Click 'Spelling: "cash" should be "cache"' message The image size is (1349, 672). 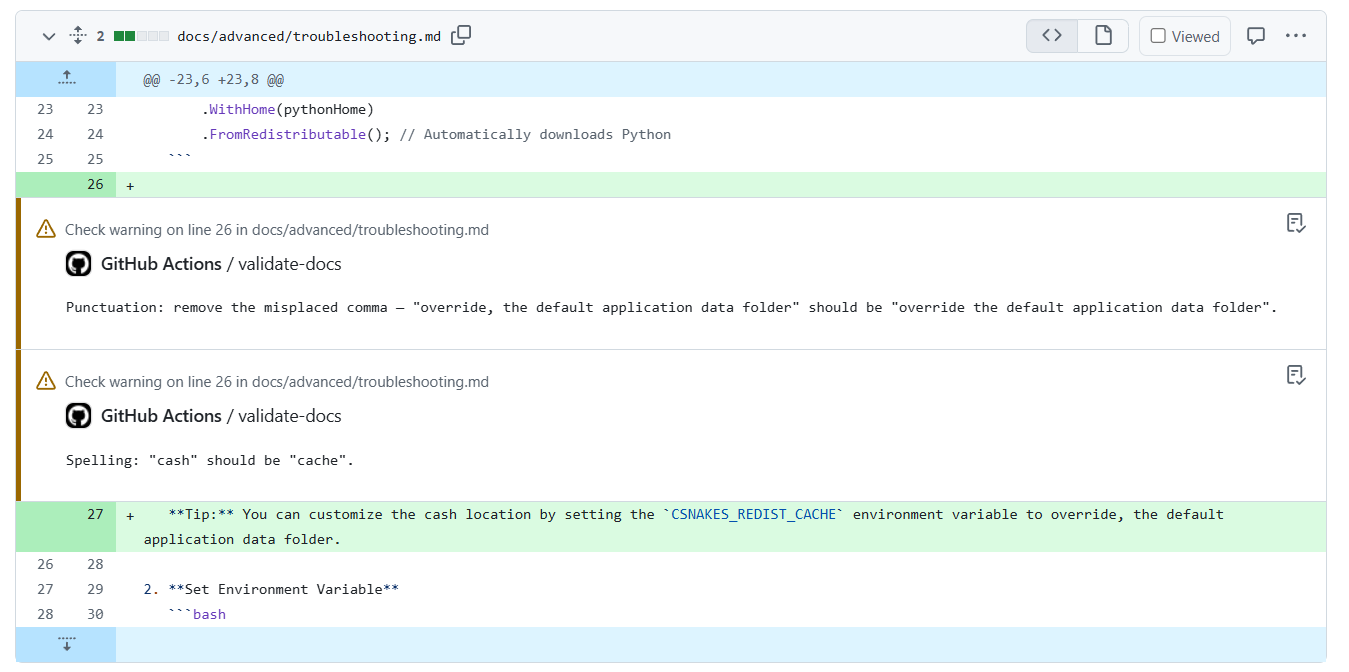(210, 461)
